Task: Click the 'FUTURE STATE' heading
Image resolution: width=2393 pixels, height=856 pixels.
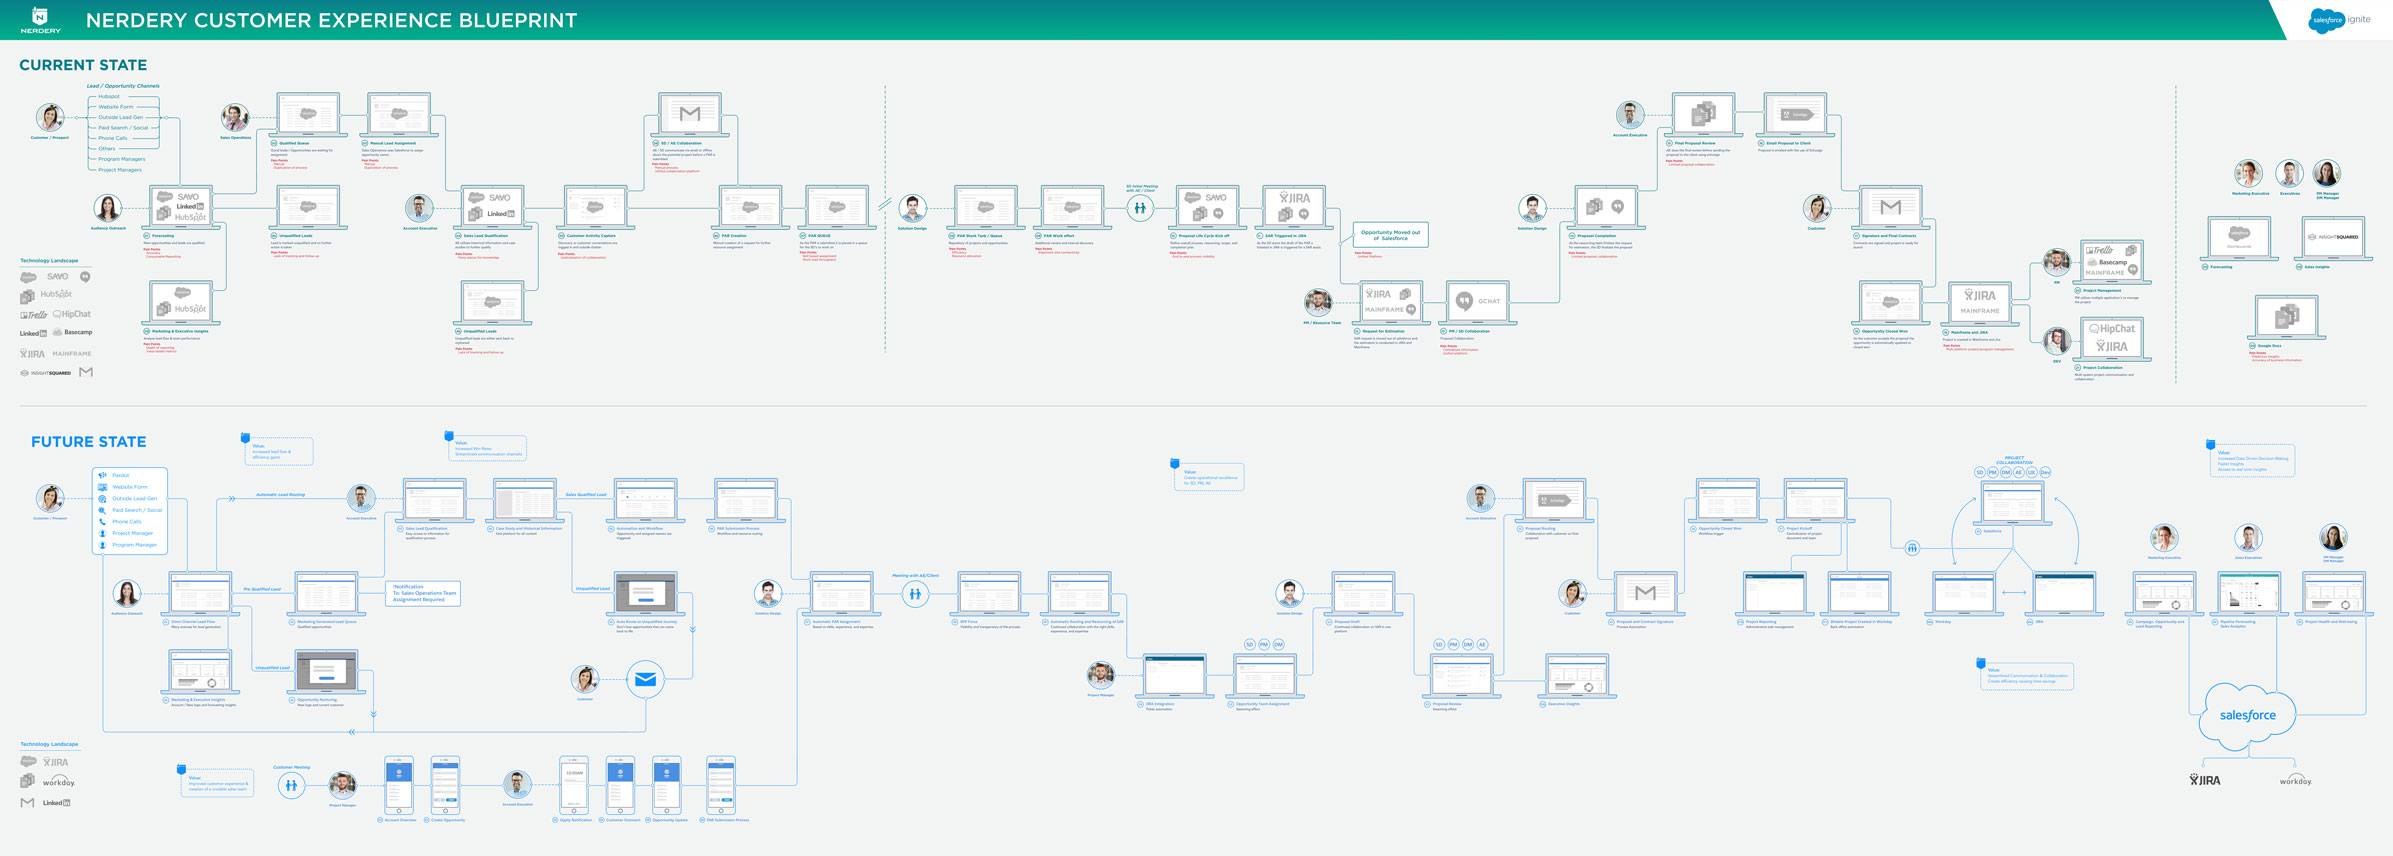Action: pos(88,442)
